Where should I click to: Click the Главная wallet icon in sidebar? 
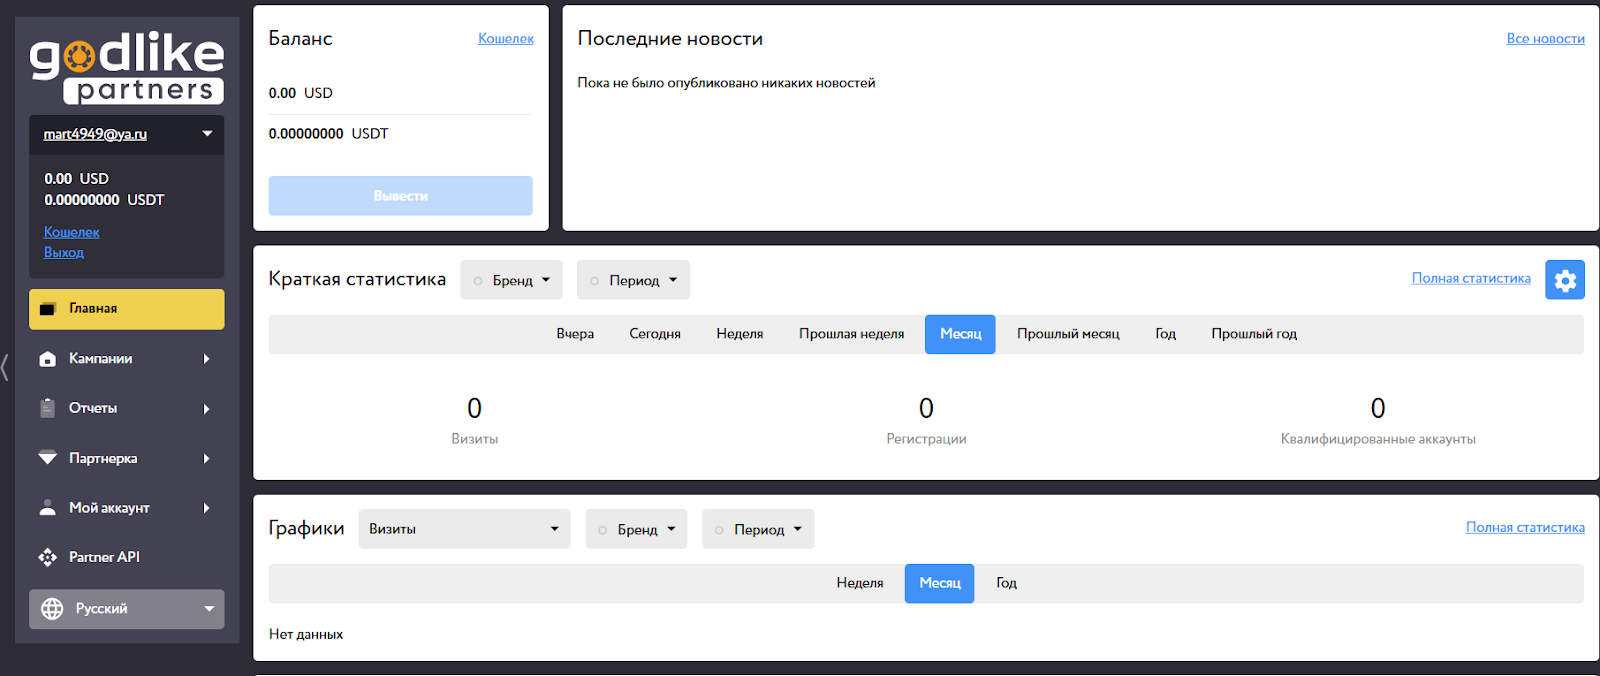pyautogui.click(x=47, y=309)
